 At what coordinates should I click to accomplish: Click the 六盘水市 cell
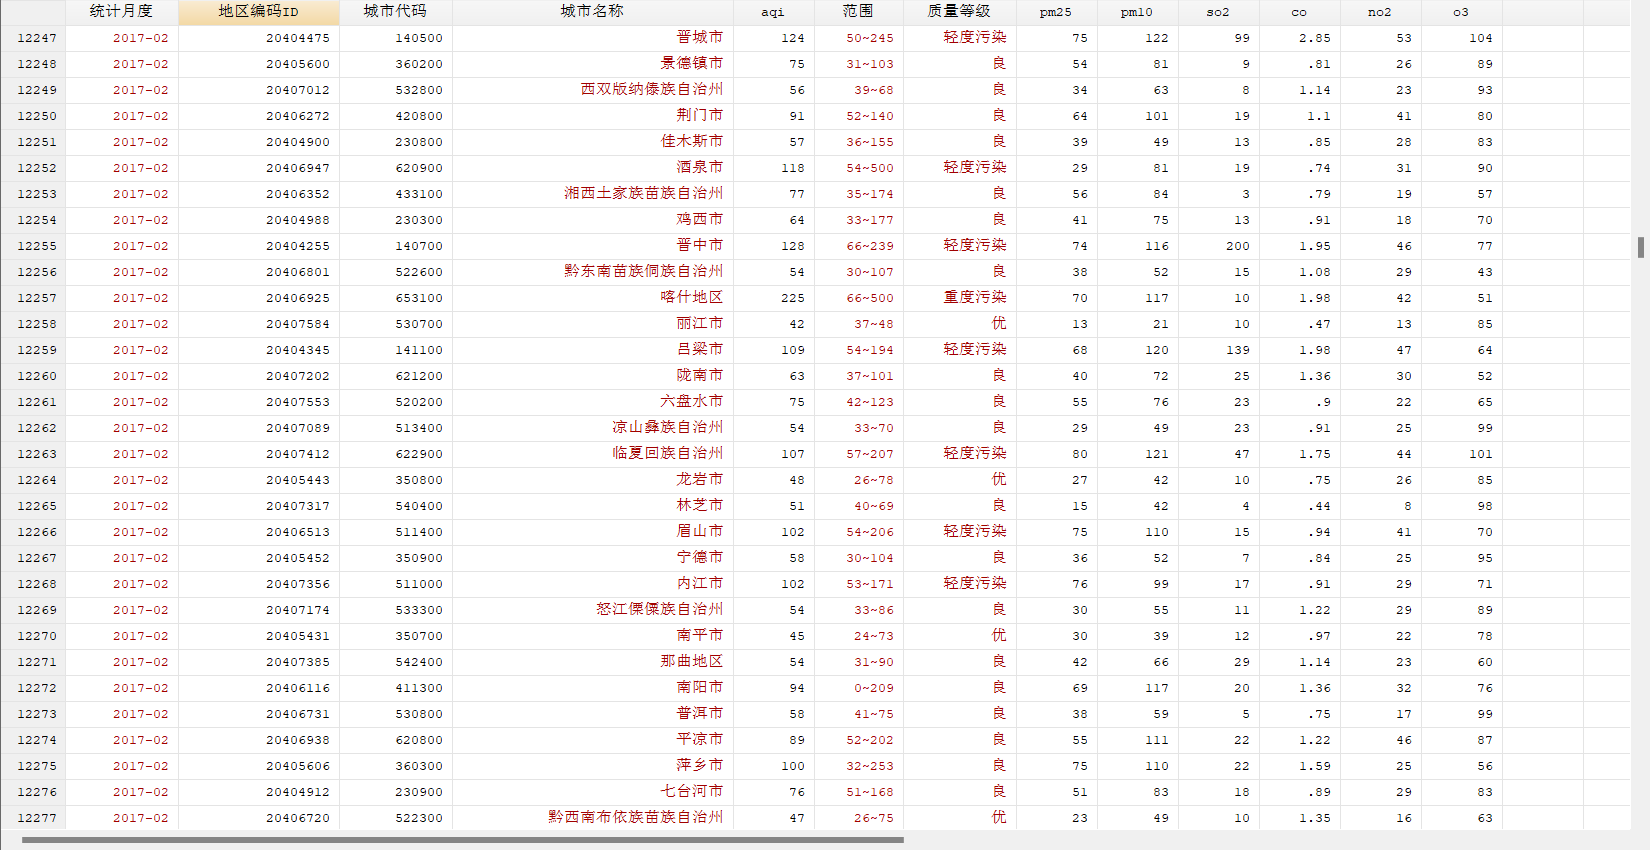(593, 402)
